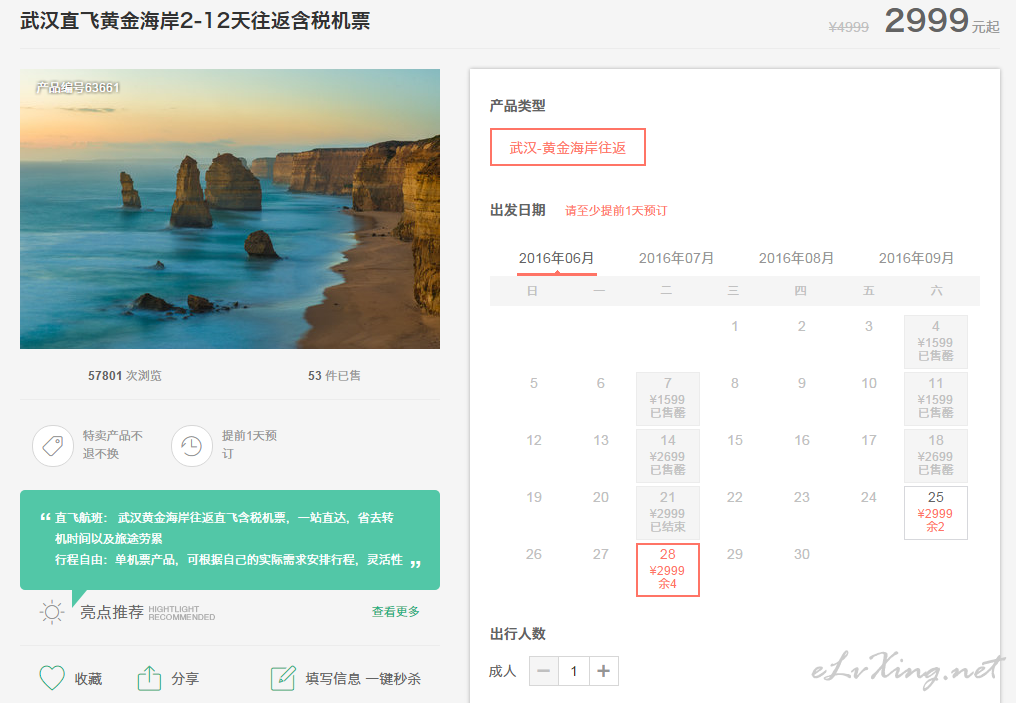Click the 产品类型 section heading
The width and height of the screenshot is (1016, 703).
click(x=518, y=106)
